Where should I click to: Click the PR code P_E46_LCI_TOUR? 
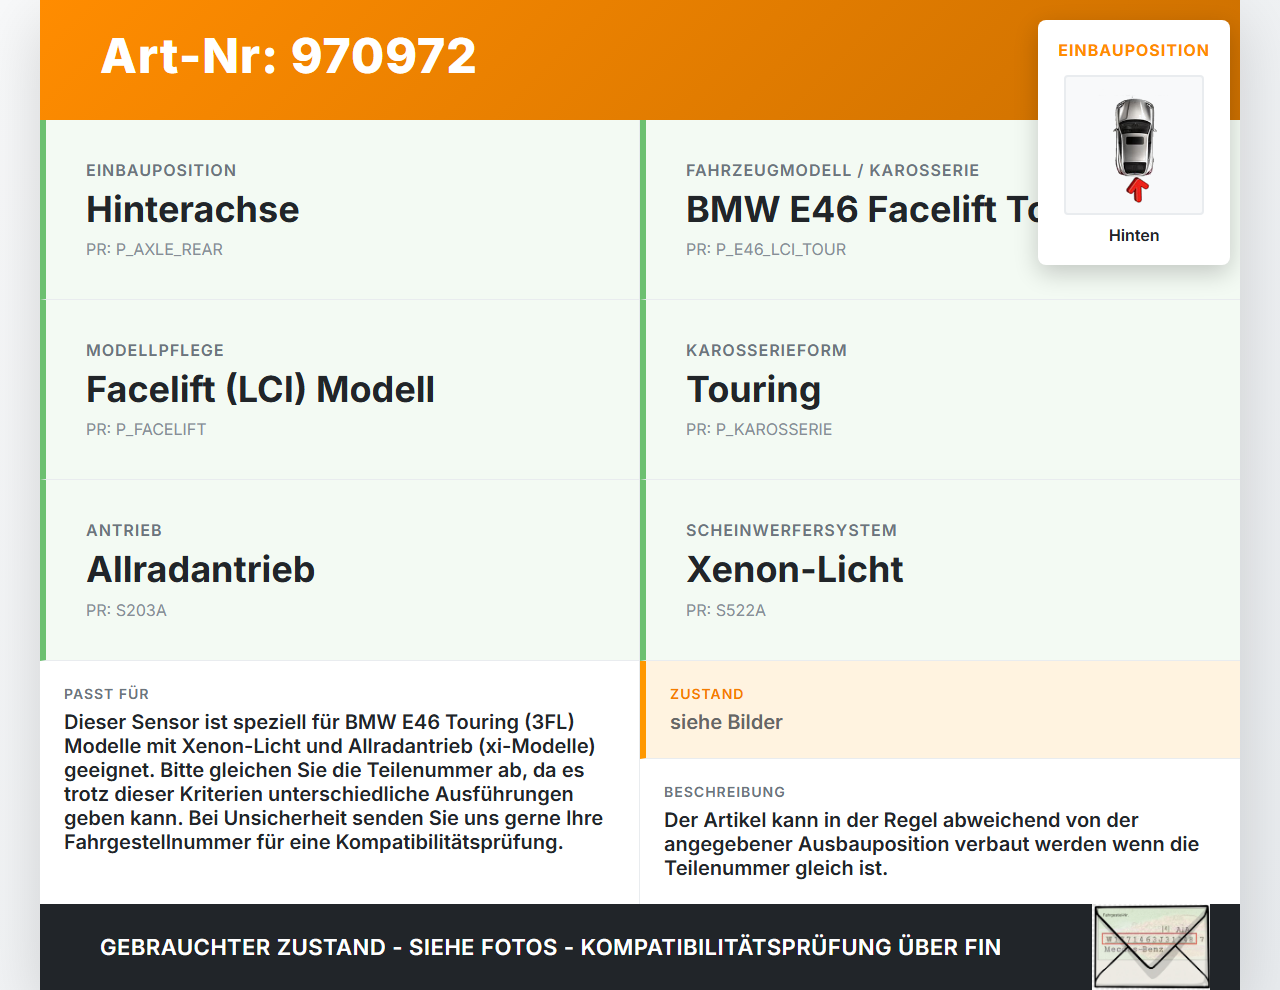[765, 249]
